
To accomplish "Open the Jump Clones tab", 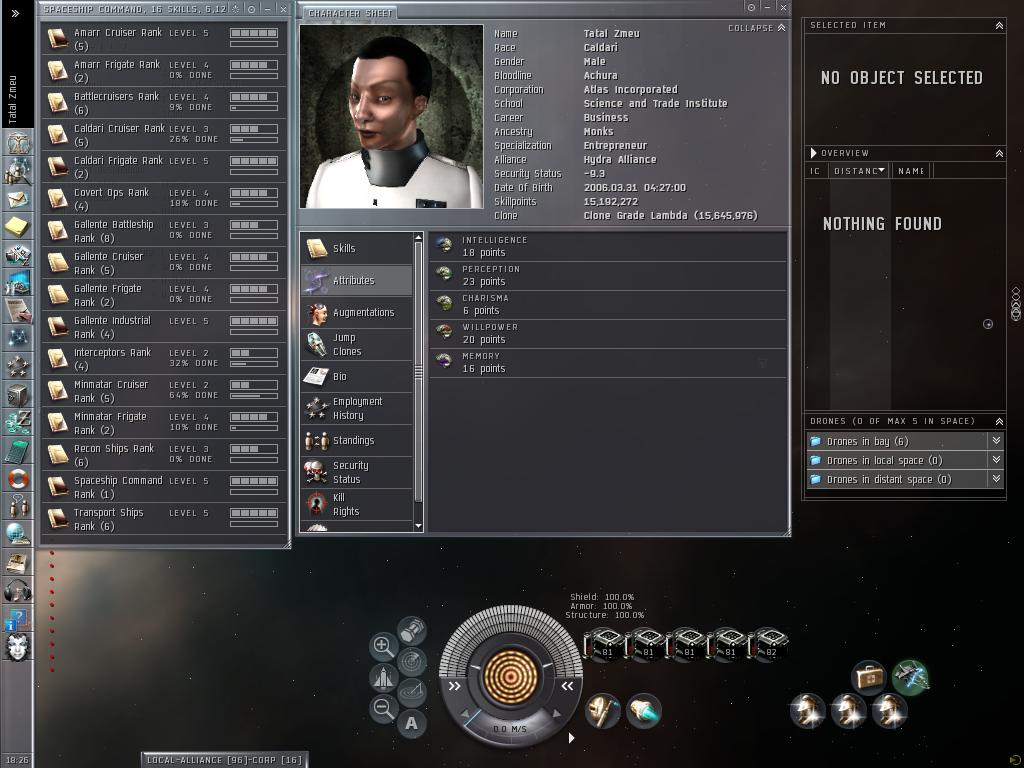I will 357,344.
